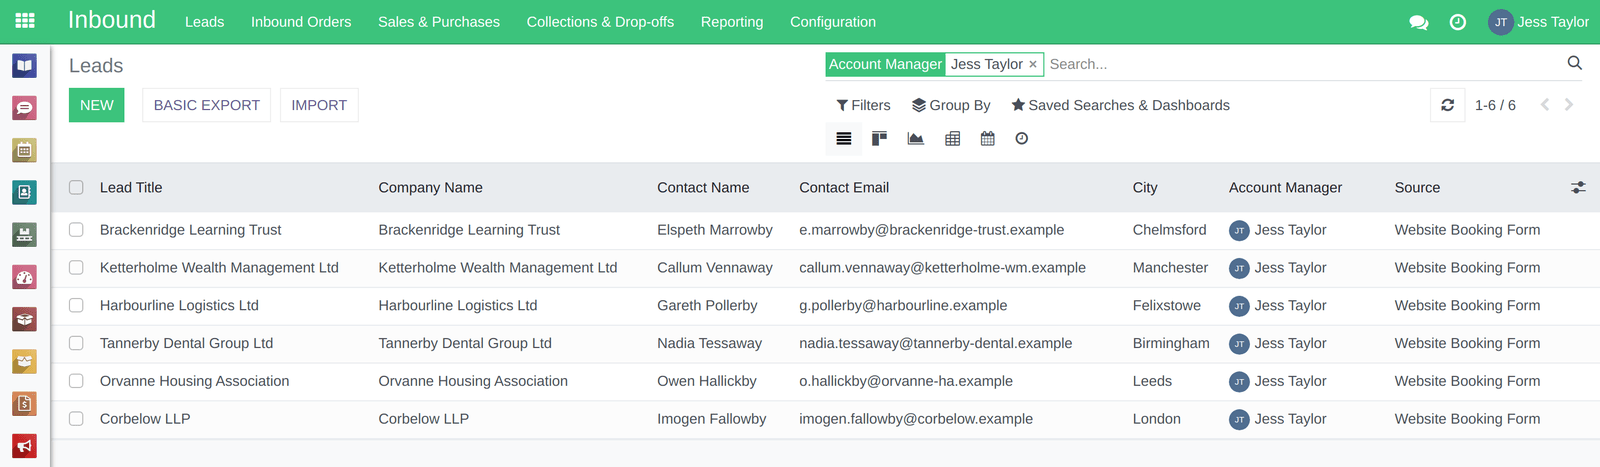Screen dimensions: 1600x467
Task: Switch to pivot table view
Action: click(953, 139)
